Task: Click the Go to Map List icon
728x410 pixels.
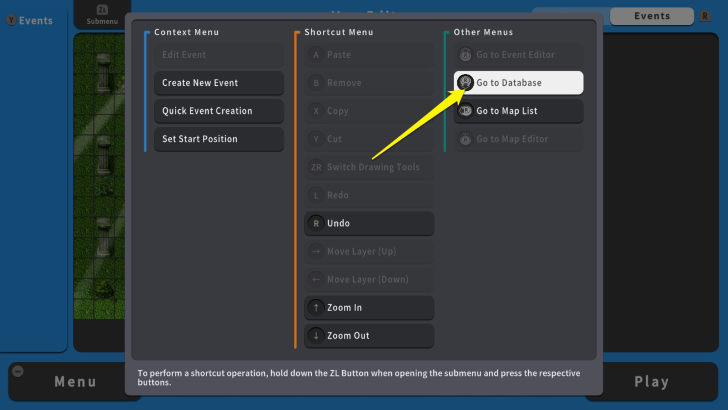Action: click(x=465, y=111)
